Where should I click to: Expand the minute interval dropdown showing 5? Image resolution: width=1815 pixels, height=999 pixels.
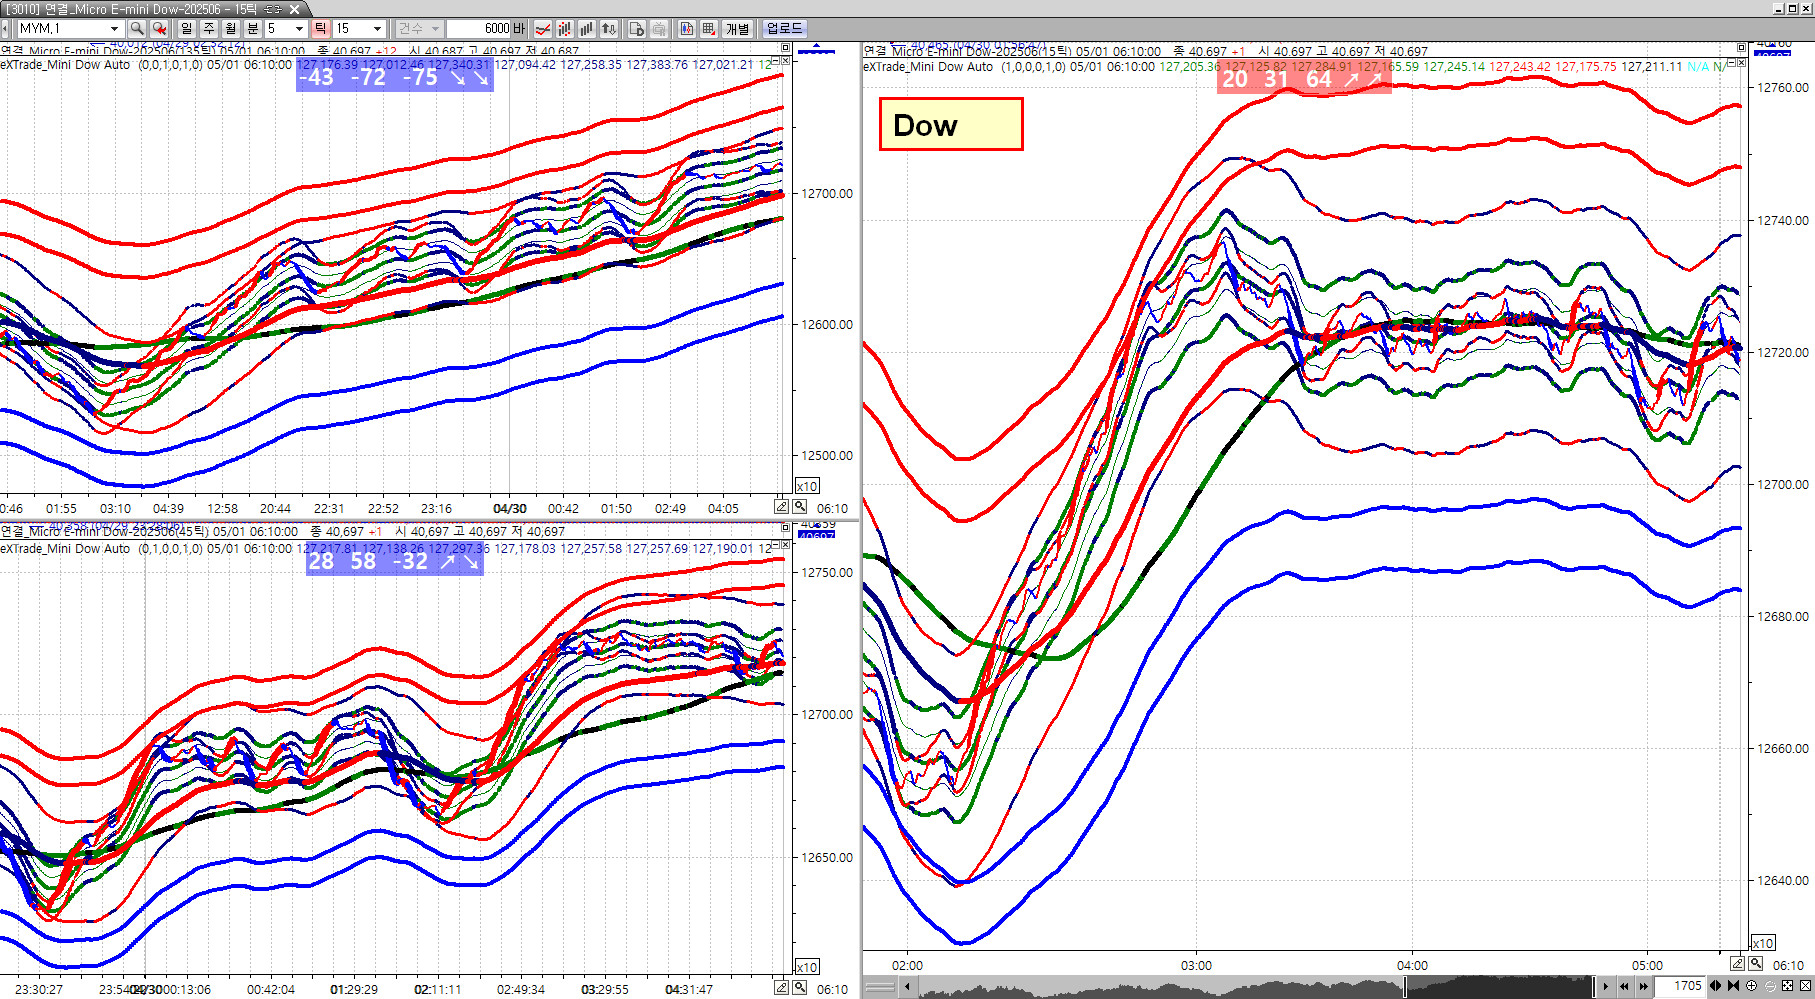(x=298, y=29)
